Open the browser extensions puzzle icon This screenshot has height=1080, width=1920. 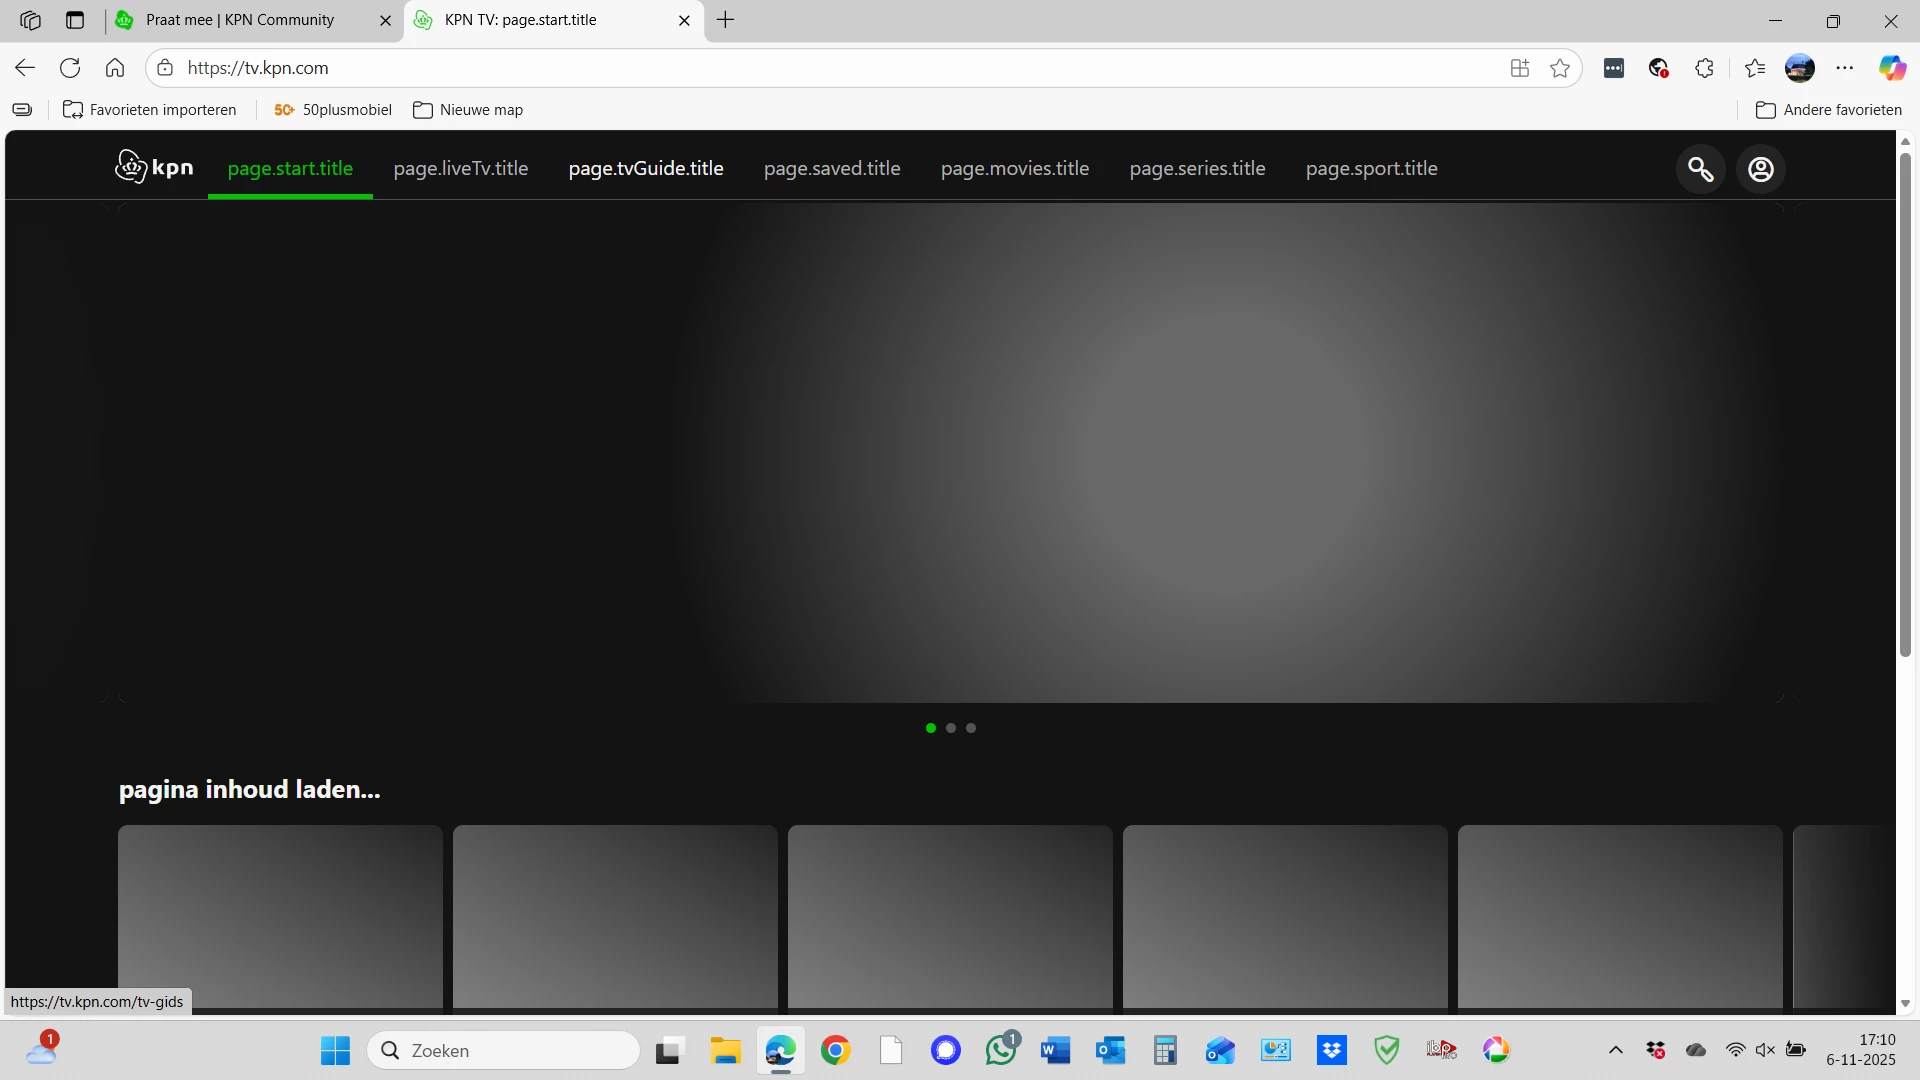(x=1704, y=68)
